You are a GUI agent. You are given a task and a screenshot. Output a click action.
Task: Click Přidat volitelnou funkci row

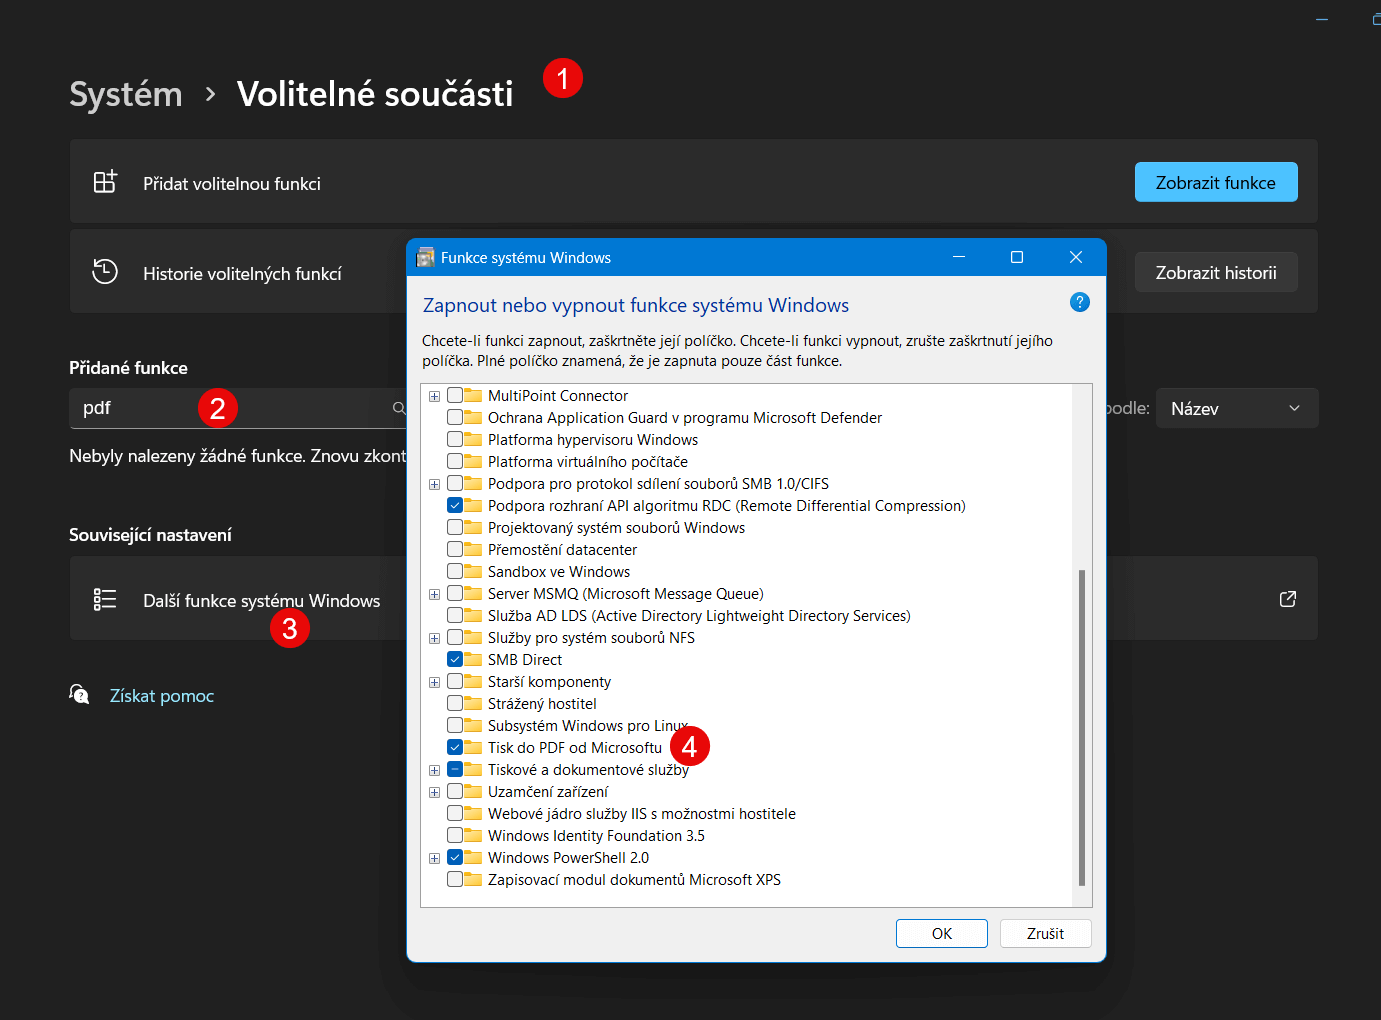[x=693, y=181]
